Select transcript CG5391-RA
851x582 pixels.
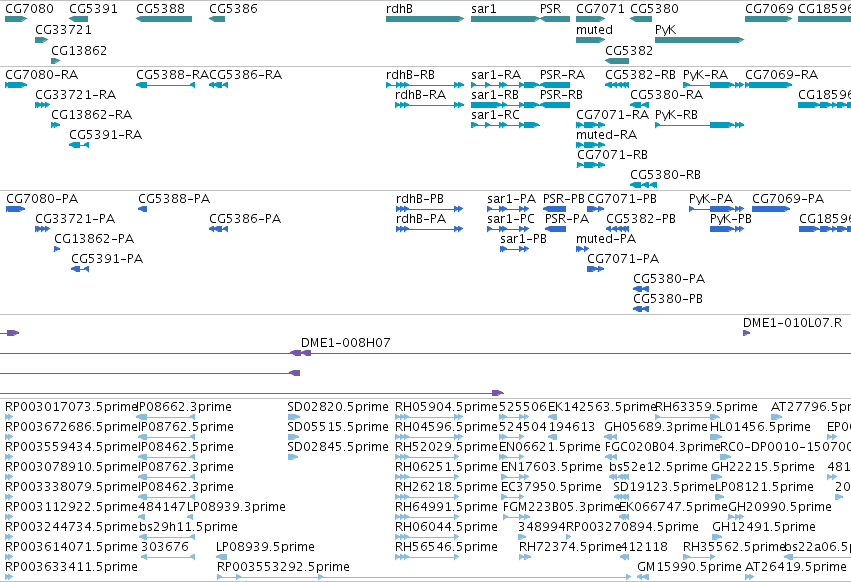coord(106,135)
